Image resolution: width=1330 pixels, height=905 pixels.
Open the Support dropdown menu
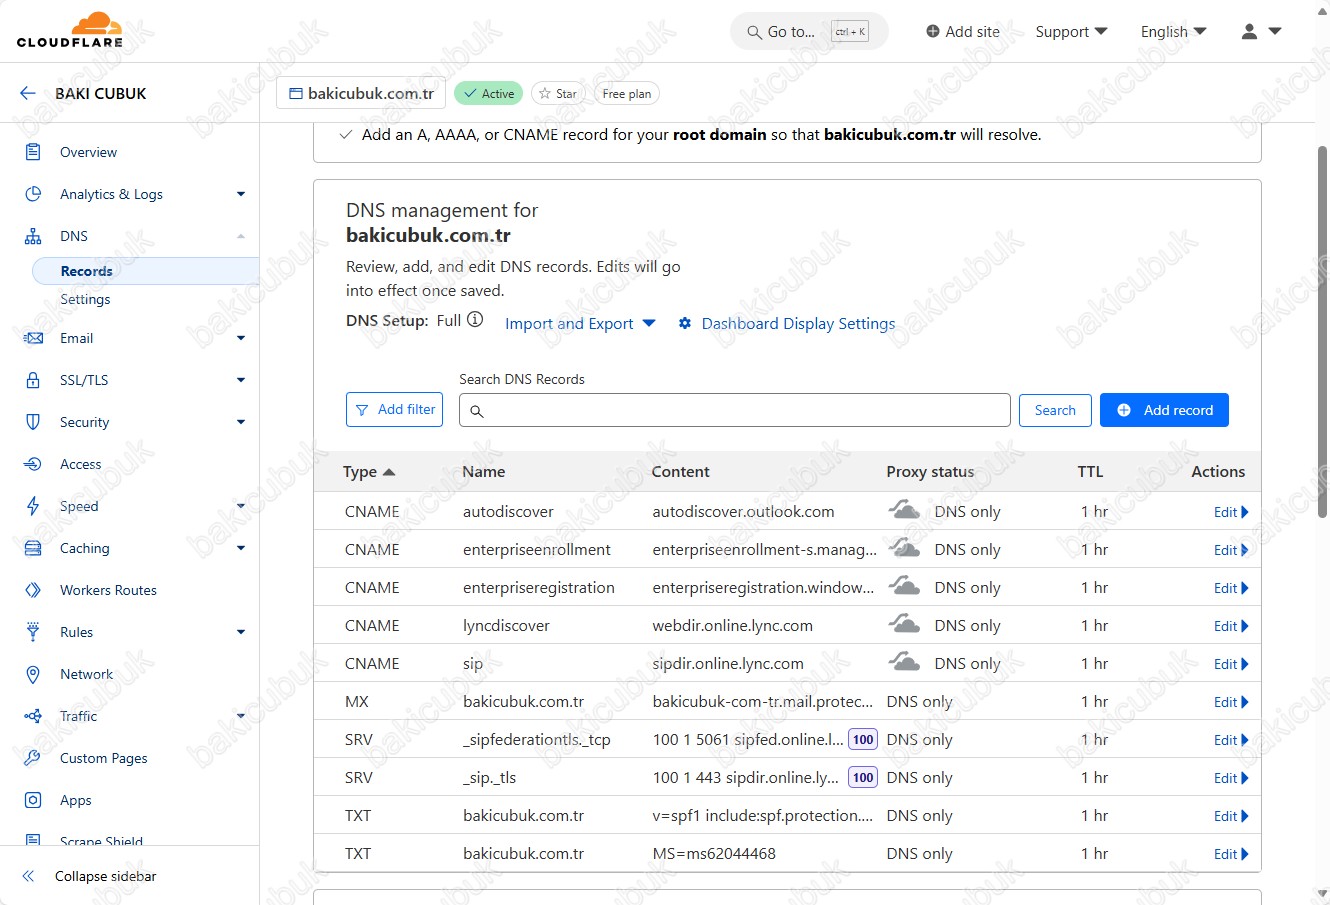click(1071, 31)
